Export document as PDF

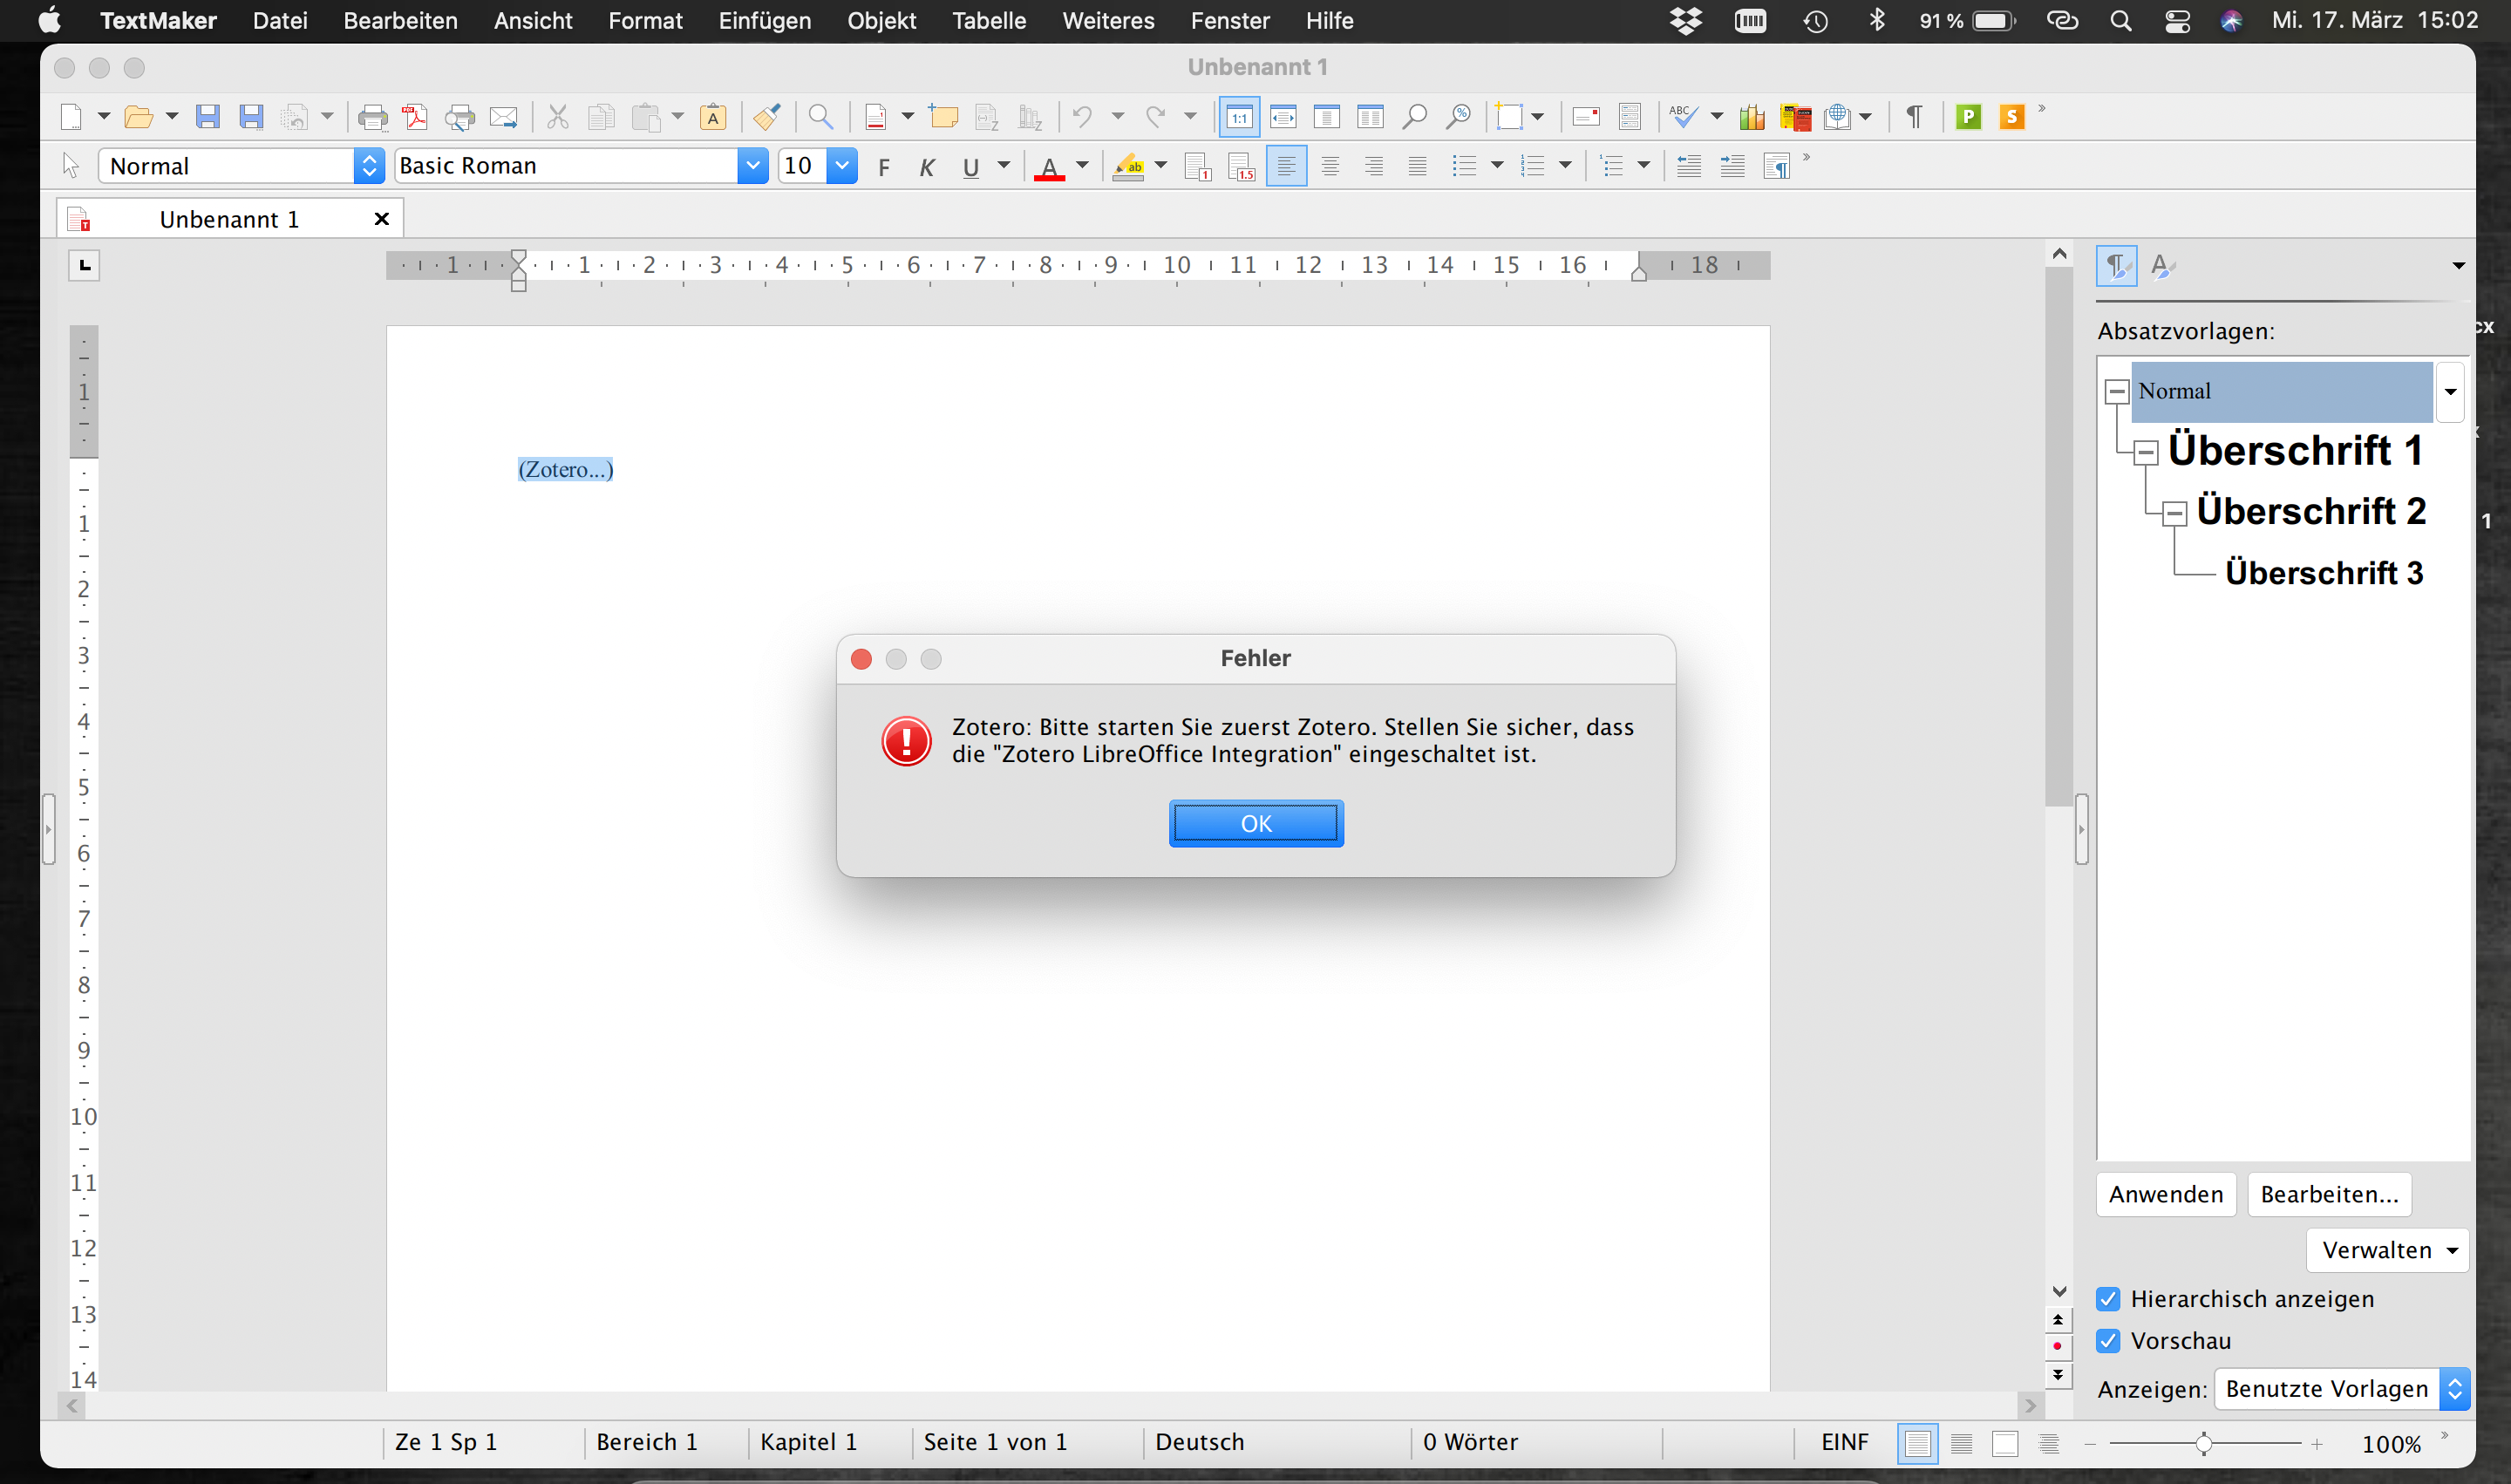click(x=415, y=117)
